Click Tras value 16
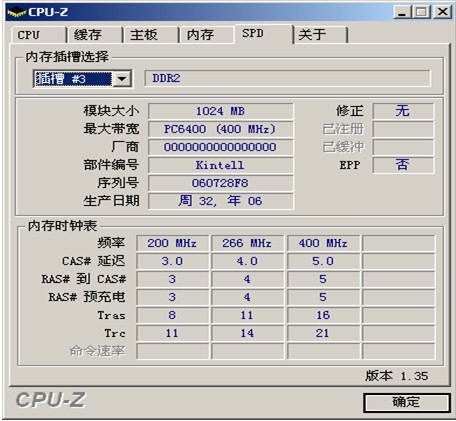 [323, 315]
